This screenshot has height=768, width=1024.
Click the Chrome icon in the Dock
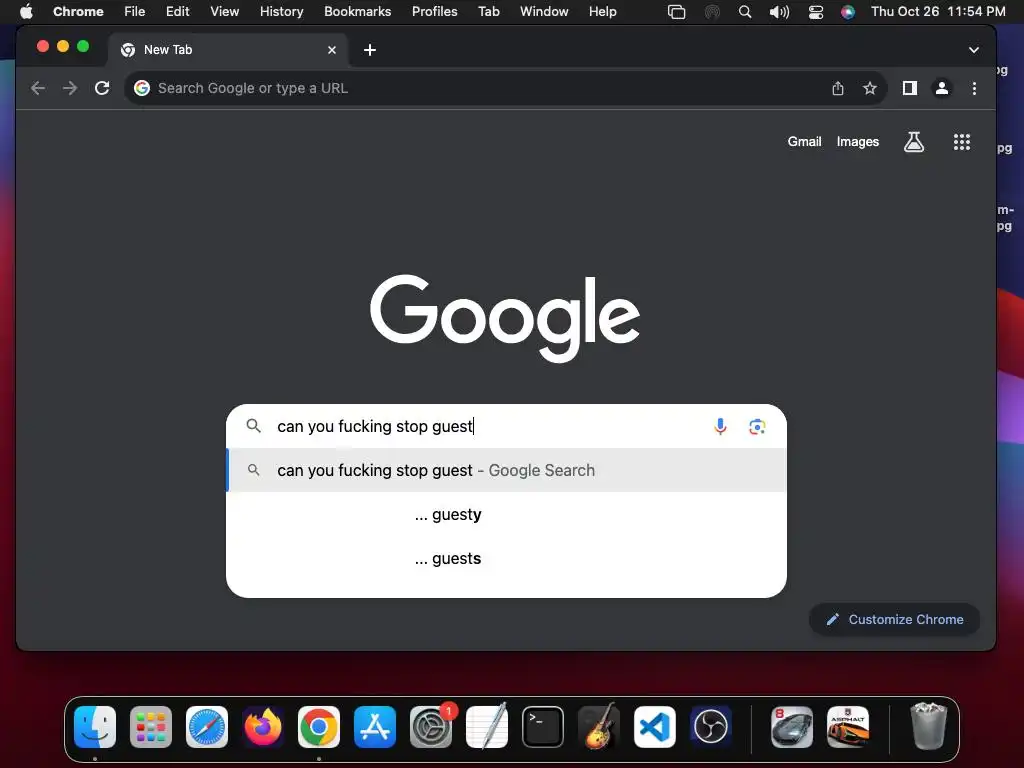[x=319, y=726]
